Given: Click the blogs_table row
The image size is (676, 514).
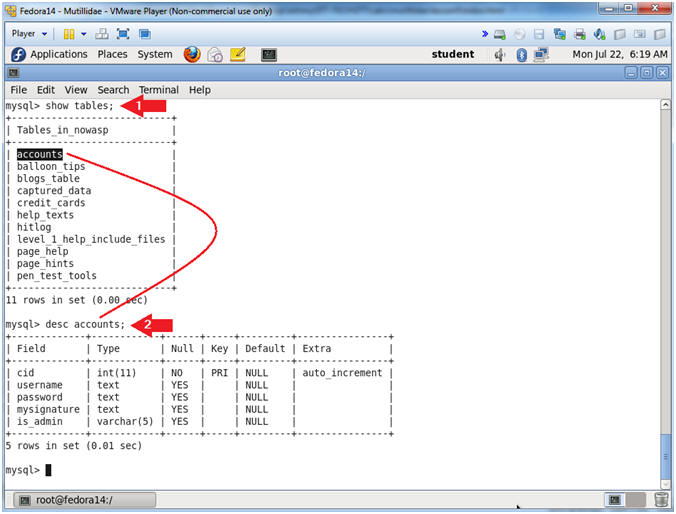Looking at the screenshot, I should pos(48,179).
